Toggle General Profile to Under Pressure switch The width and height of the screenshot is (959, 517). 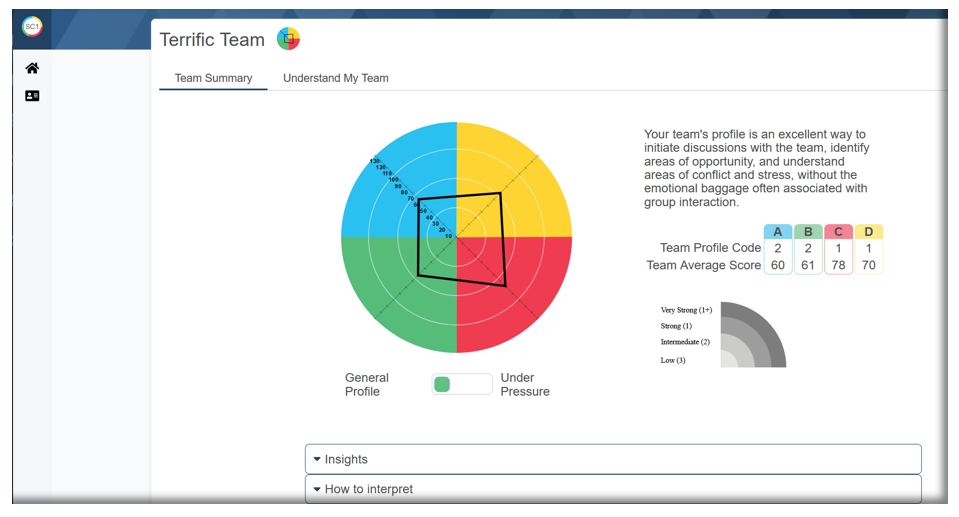[x=462, y=384]
